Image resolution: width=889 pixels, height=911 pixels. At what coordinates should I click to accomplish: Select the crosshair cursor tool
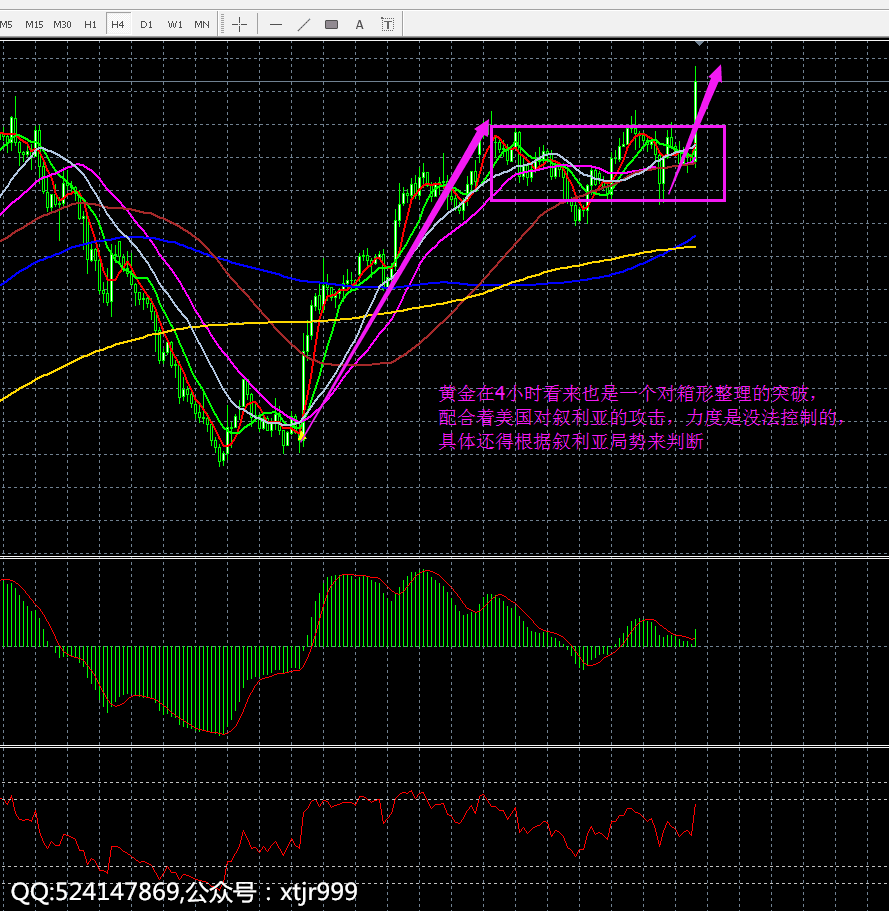click(240, 24)
